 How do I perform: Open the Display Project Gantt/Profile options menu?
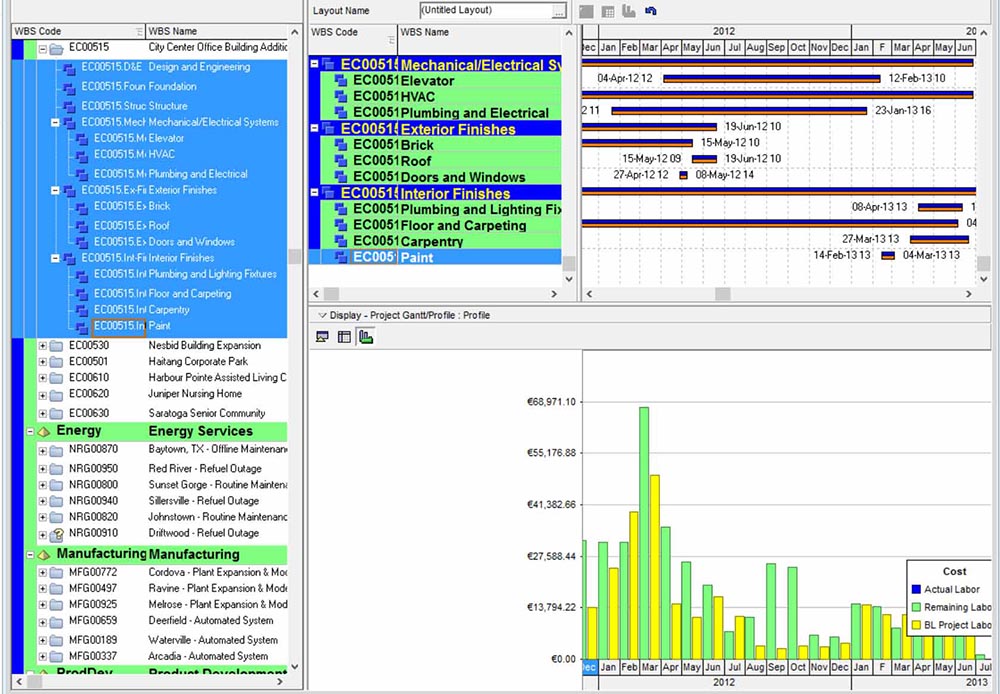[322, 315]
